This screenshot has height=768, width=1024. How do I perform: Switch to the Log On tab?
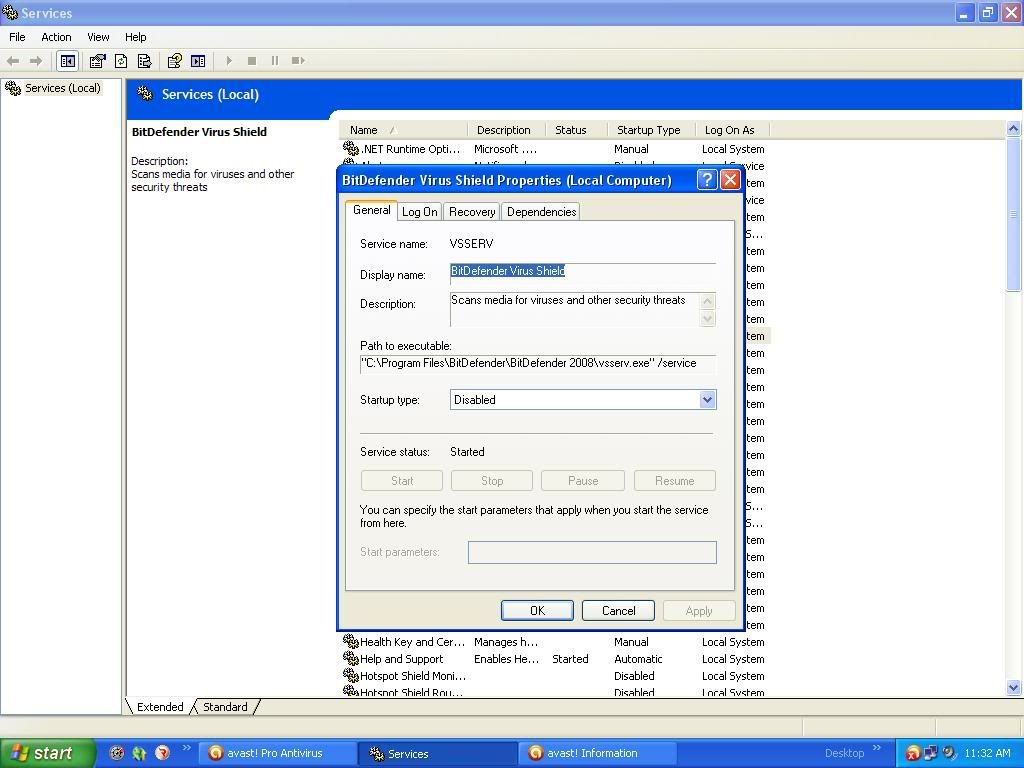pos(420,212)
